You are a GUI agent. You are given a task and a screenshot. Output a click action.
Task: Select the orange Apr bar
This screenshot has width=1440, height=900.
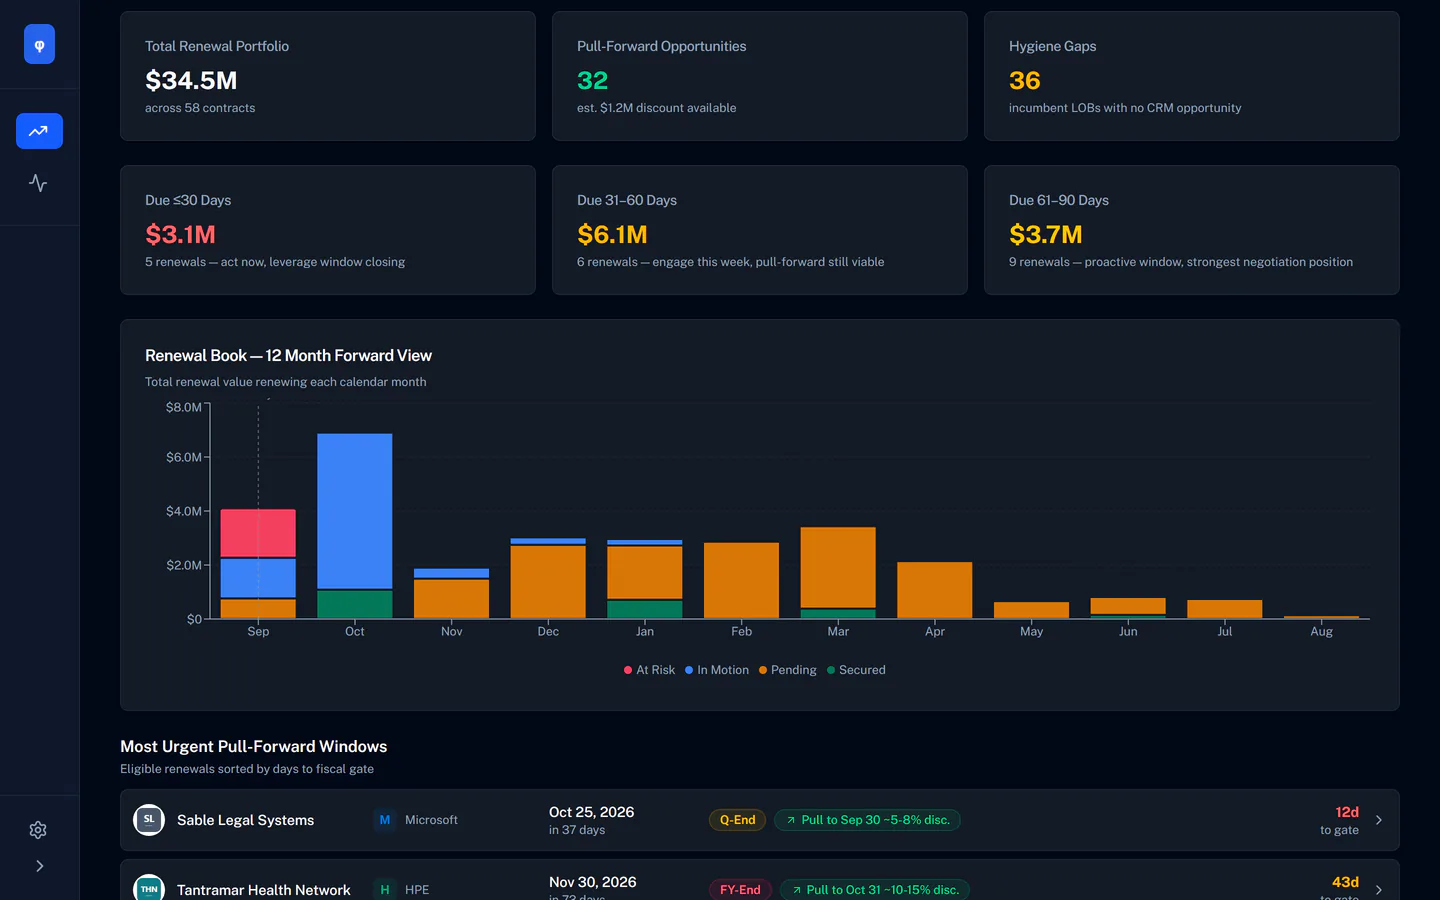pyautogui.click(x=935, y=590)
